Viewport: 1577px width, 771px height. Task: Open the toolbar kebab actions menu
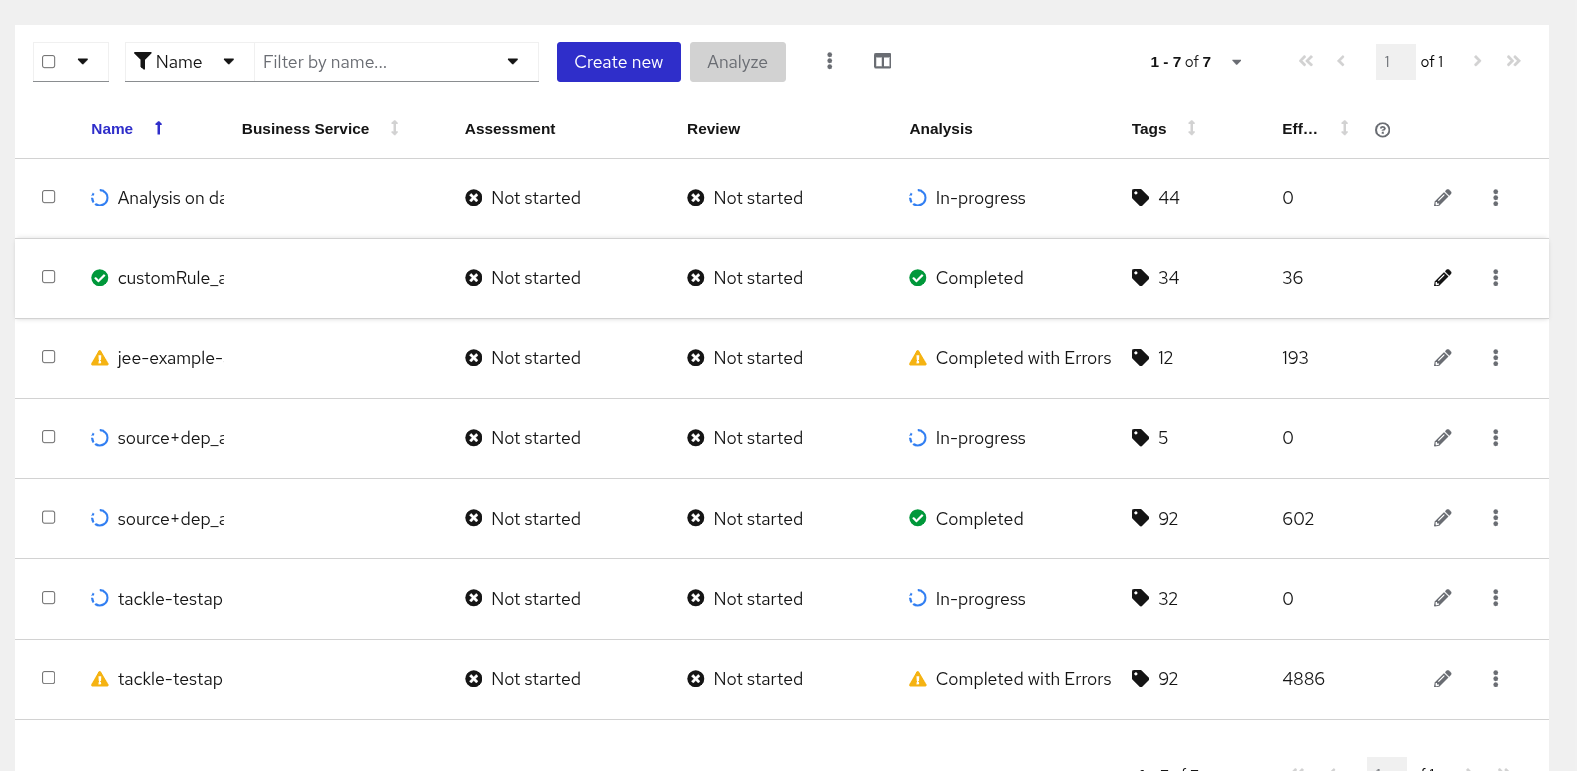click(x=829, y=61)
